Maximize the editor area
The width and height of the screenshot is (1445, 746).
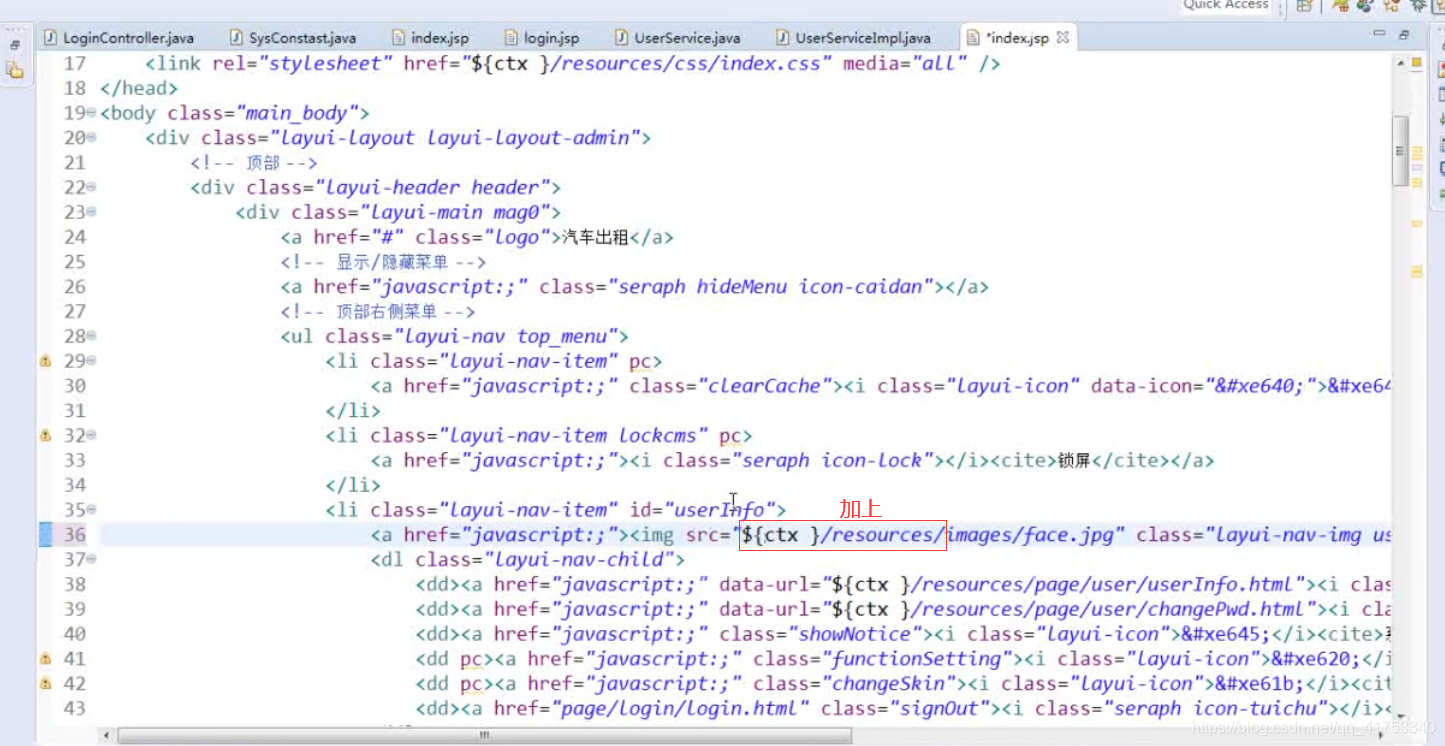point(1403,34)
